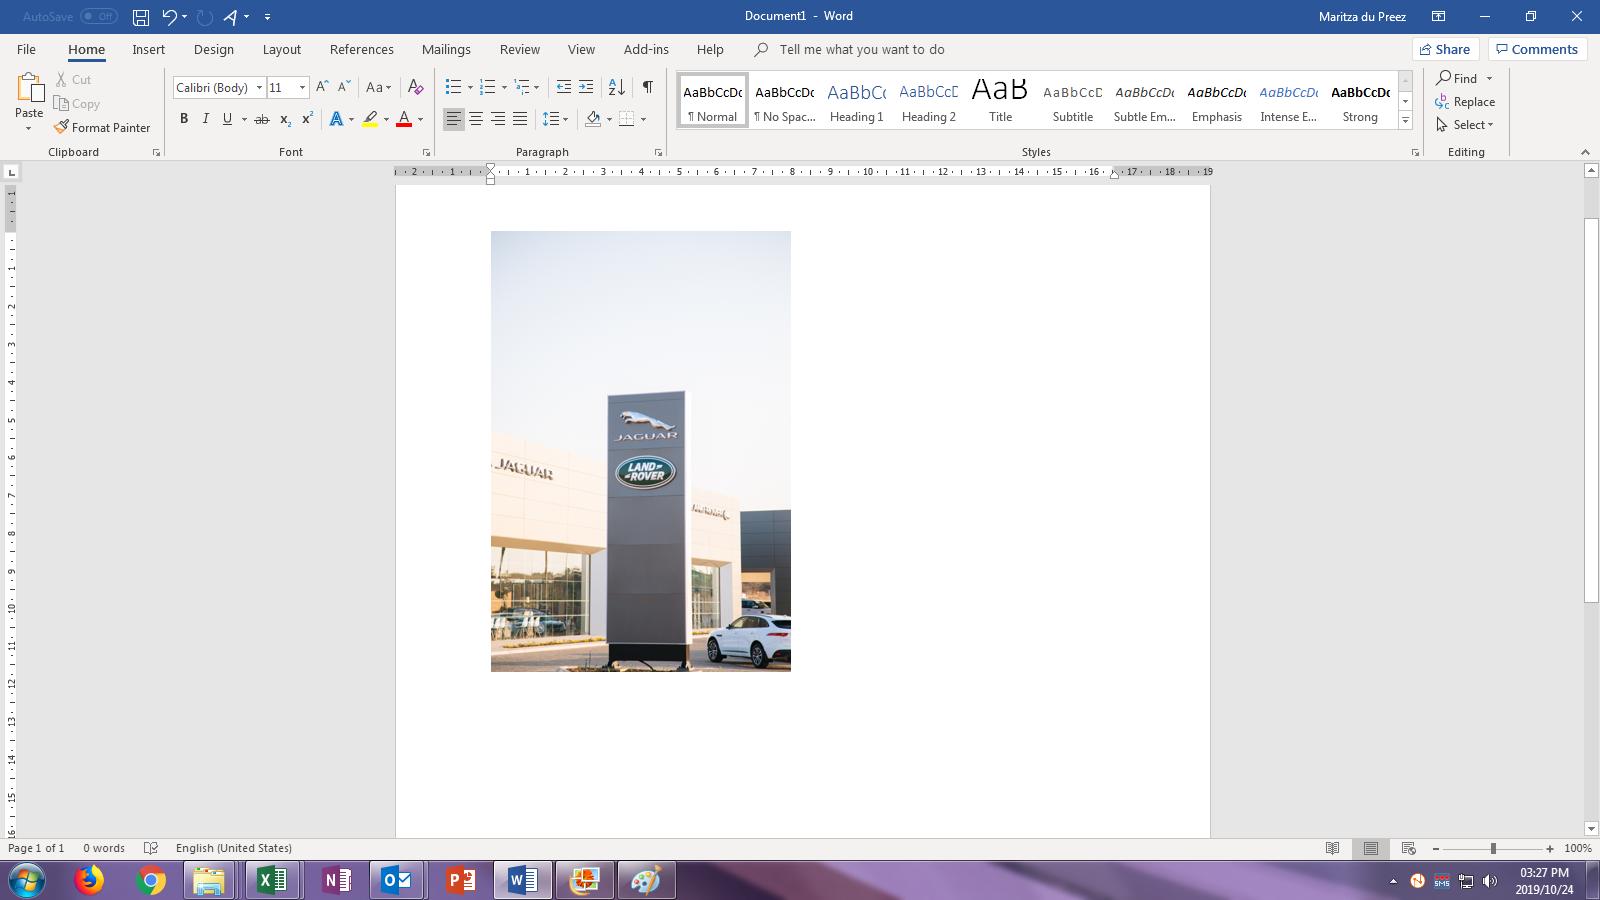
Task: Toggle Bold formatting
Action: point(184,119)
